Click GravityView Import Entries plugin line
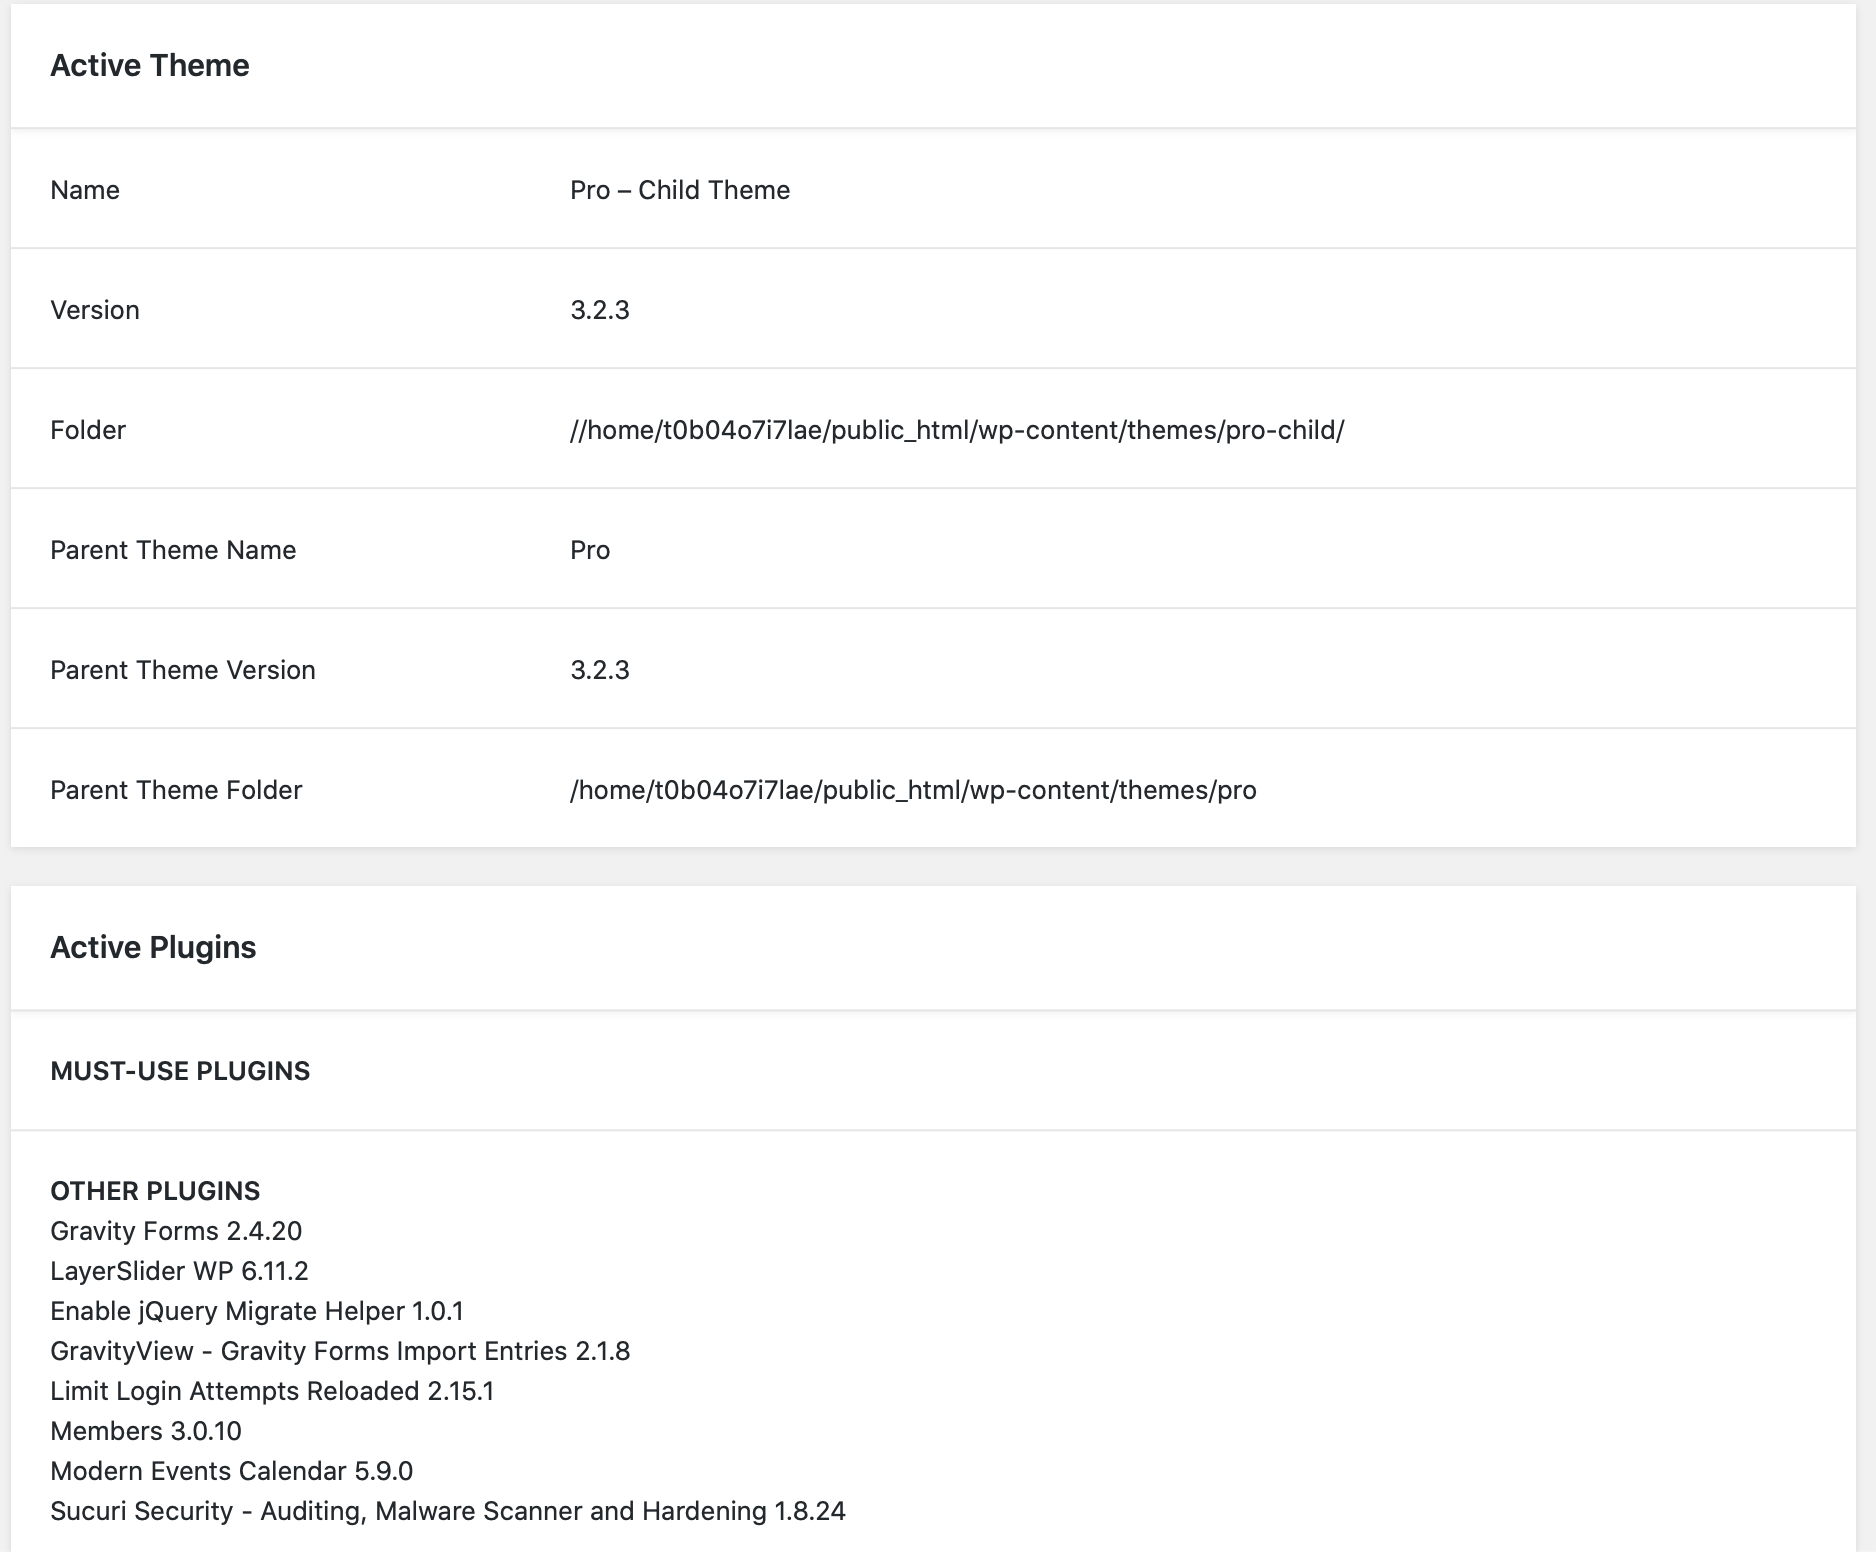The image size is (1876, 1552). (340, 1351)
